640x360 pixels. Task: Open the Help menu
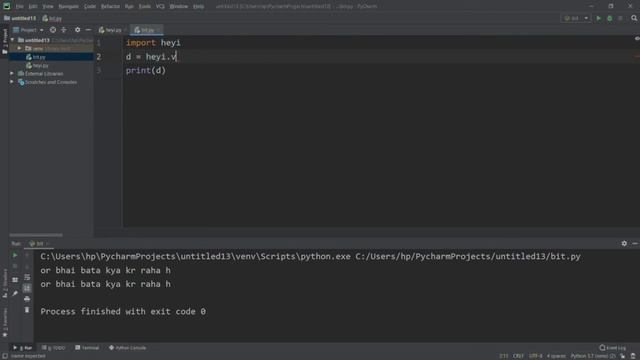tap(198, 7)
